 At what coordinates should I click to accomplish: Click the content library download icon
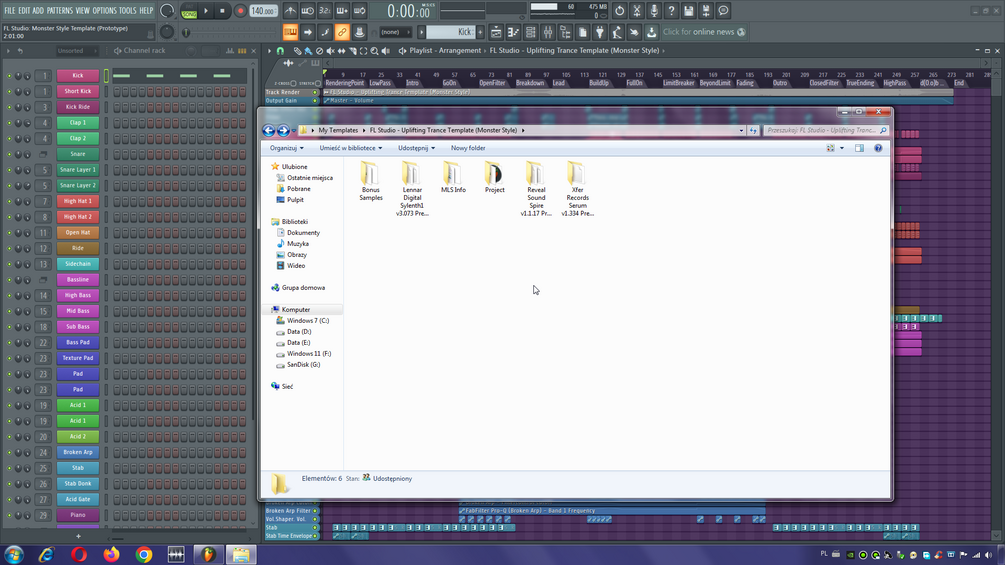click(x=651, y=32)
